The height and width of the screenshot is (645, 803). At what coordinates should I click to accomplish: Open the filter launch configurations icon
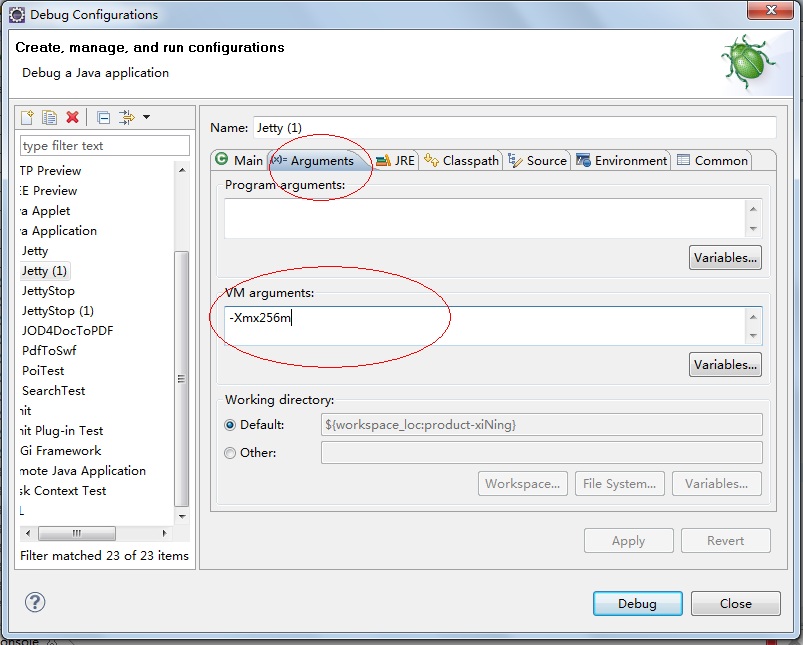tap(126, 117)
